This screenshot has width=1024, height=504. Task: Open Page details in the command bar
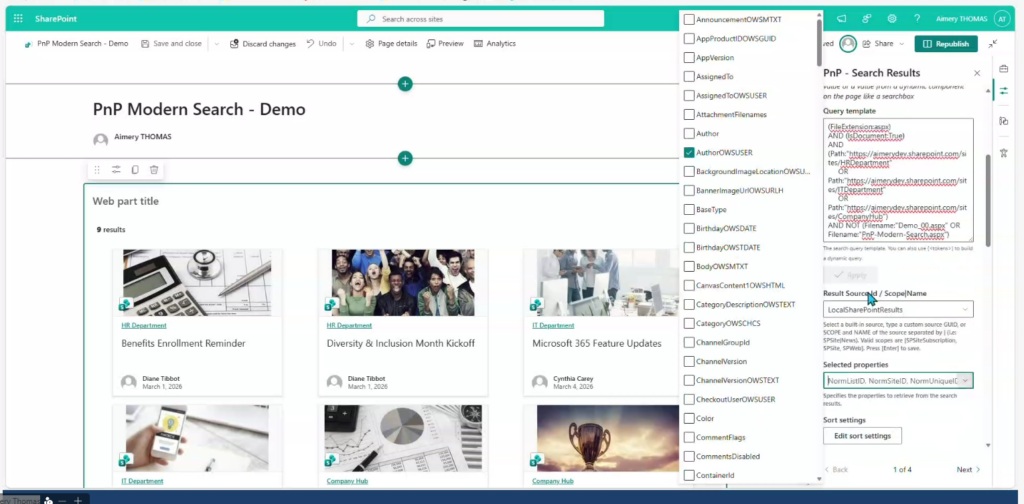point(390,44)
